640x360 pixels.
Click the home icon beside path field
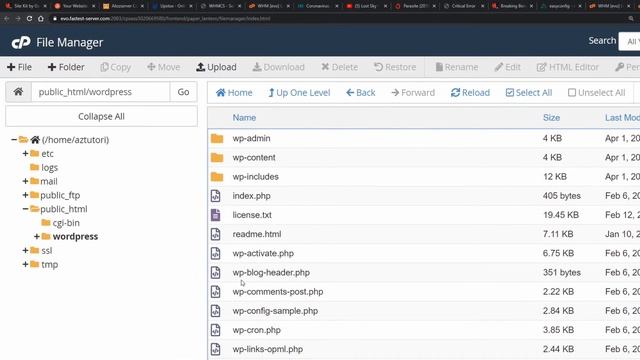[18, 92]
